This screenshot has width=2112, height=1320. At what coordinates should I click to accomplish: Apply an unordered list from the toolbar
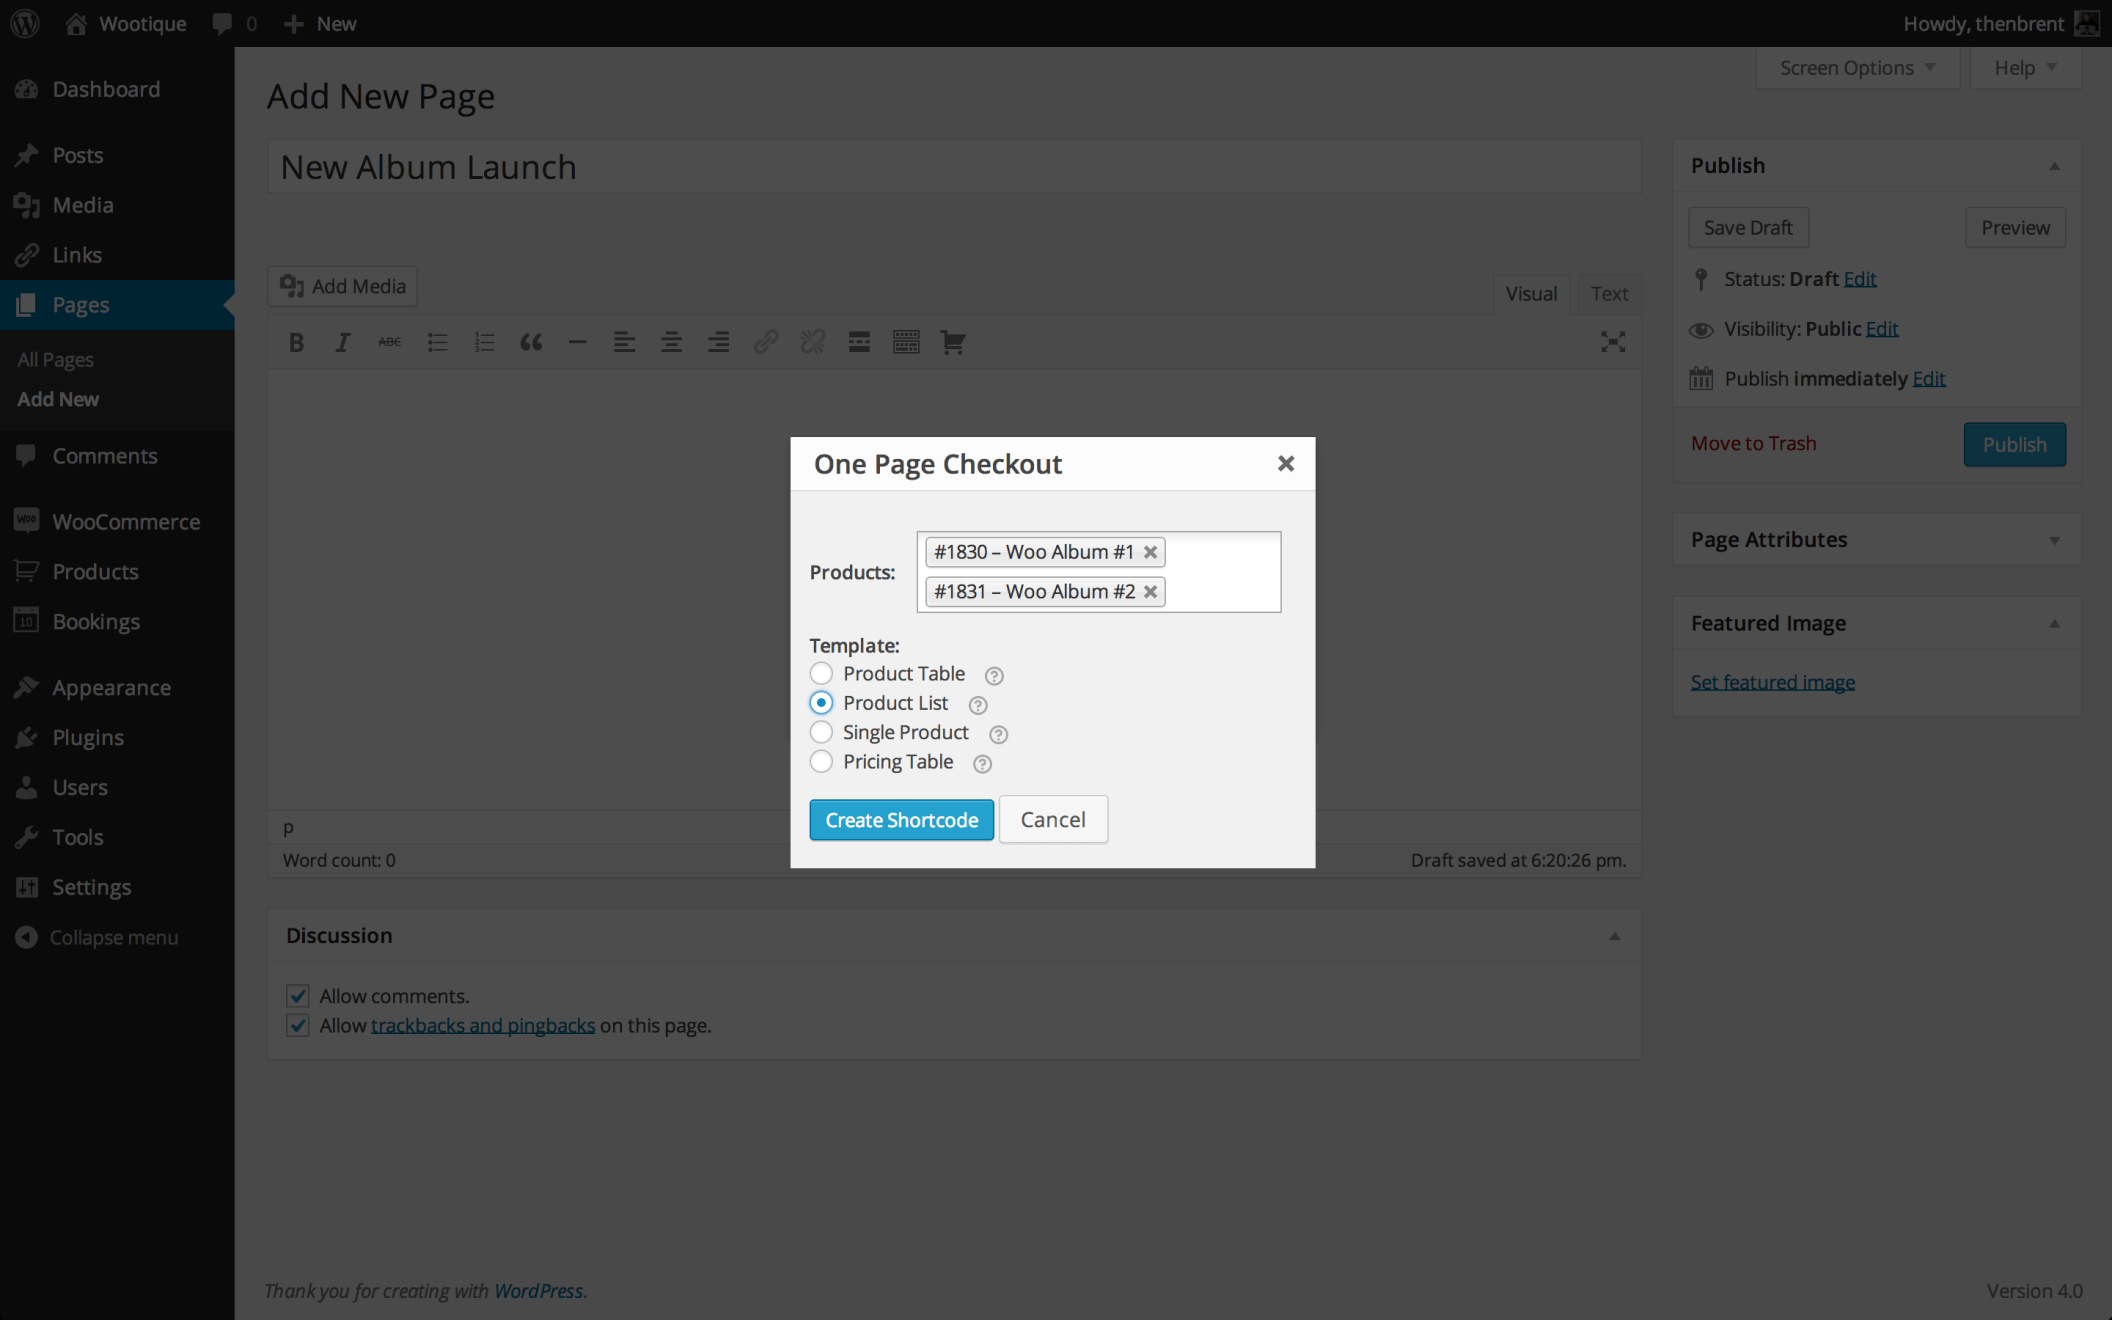click(437, 342)
